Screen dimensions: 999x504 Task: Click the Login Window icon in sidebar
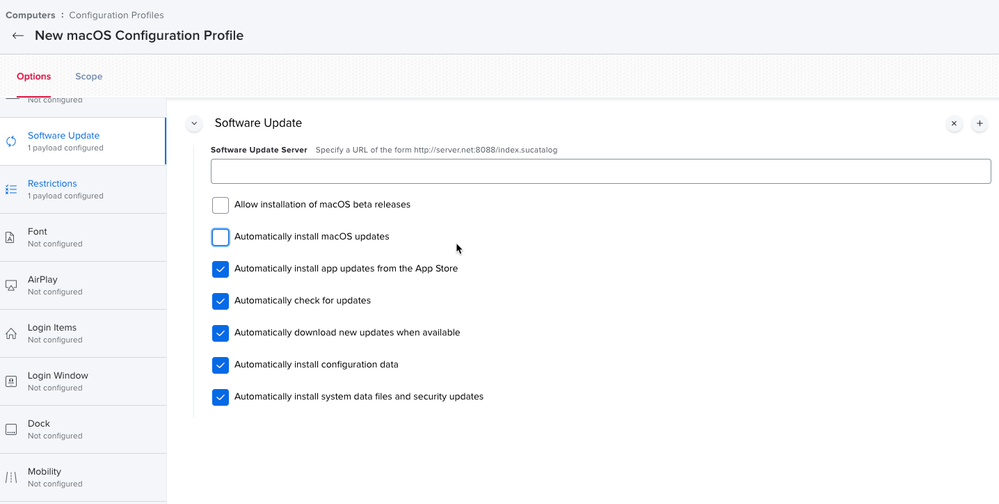point(11,382)
